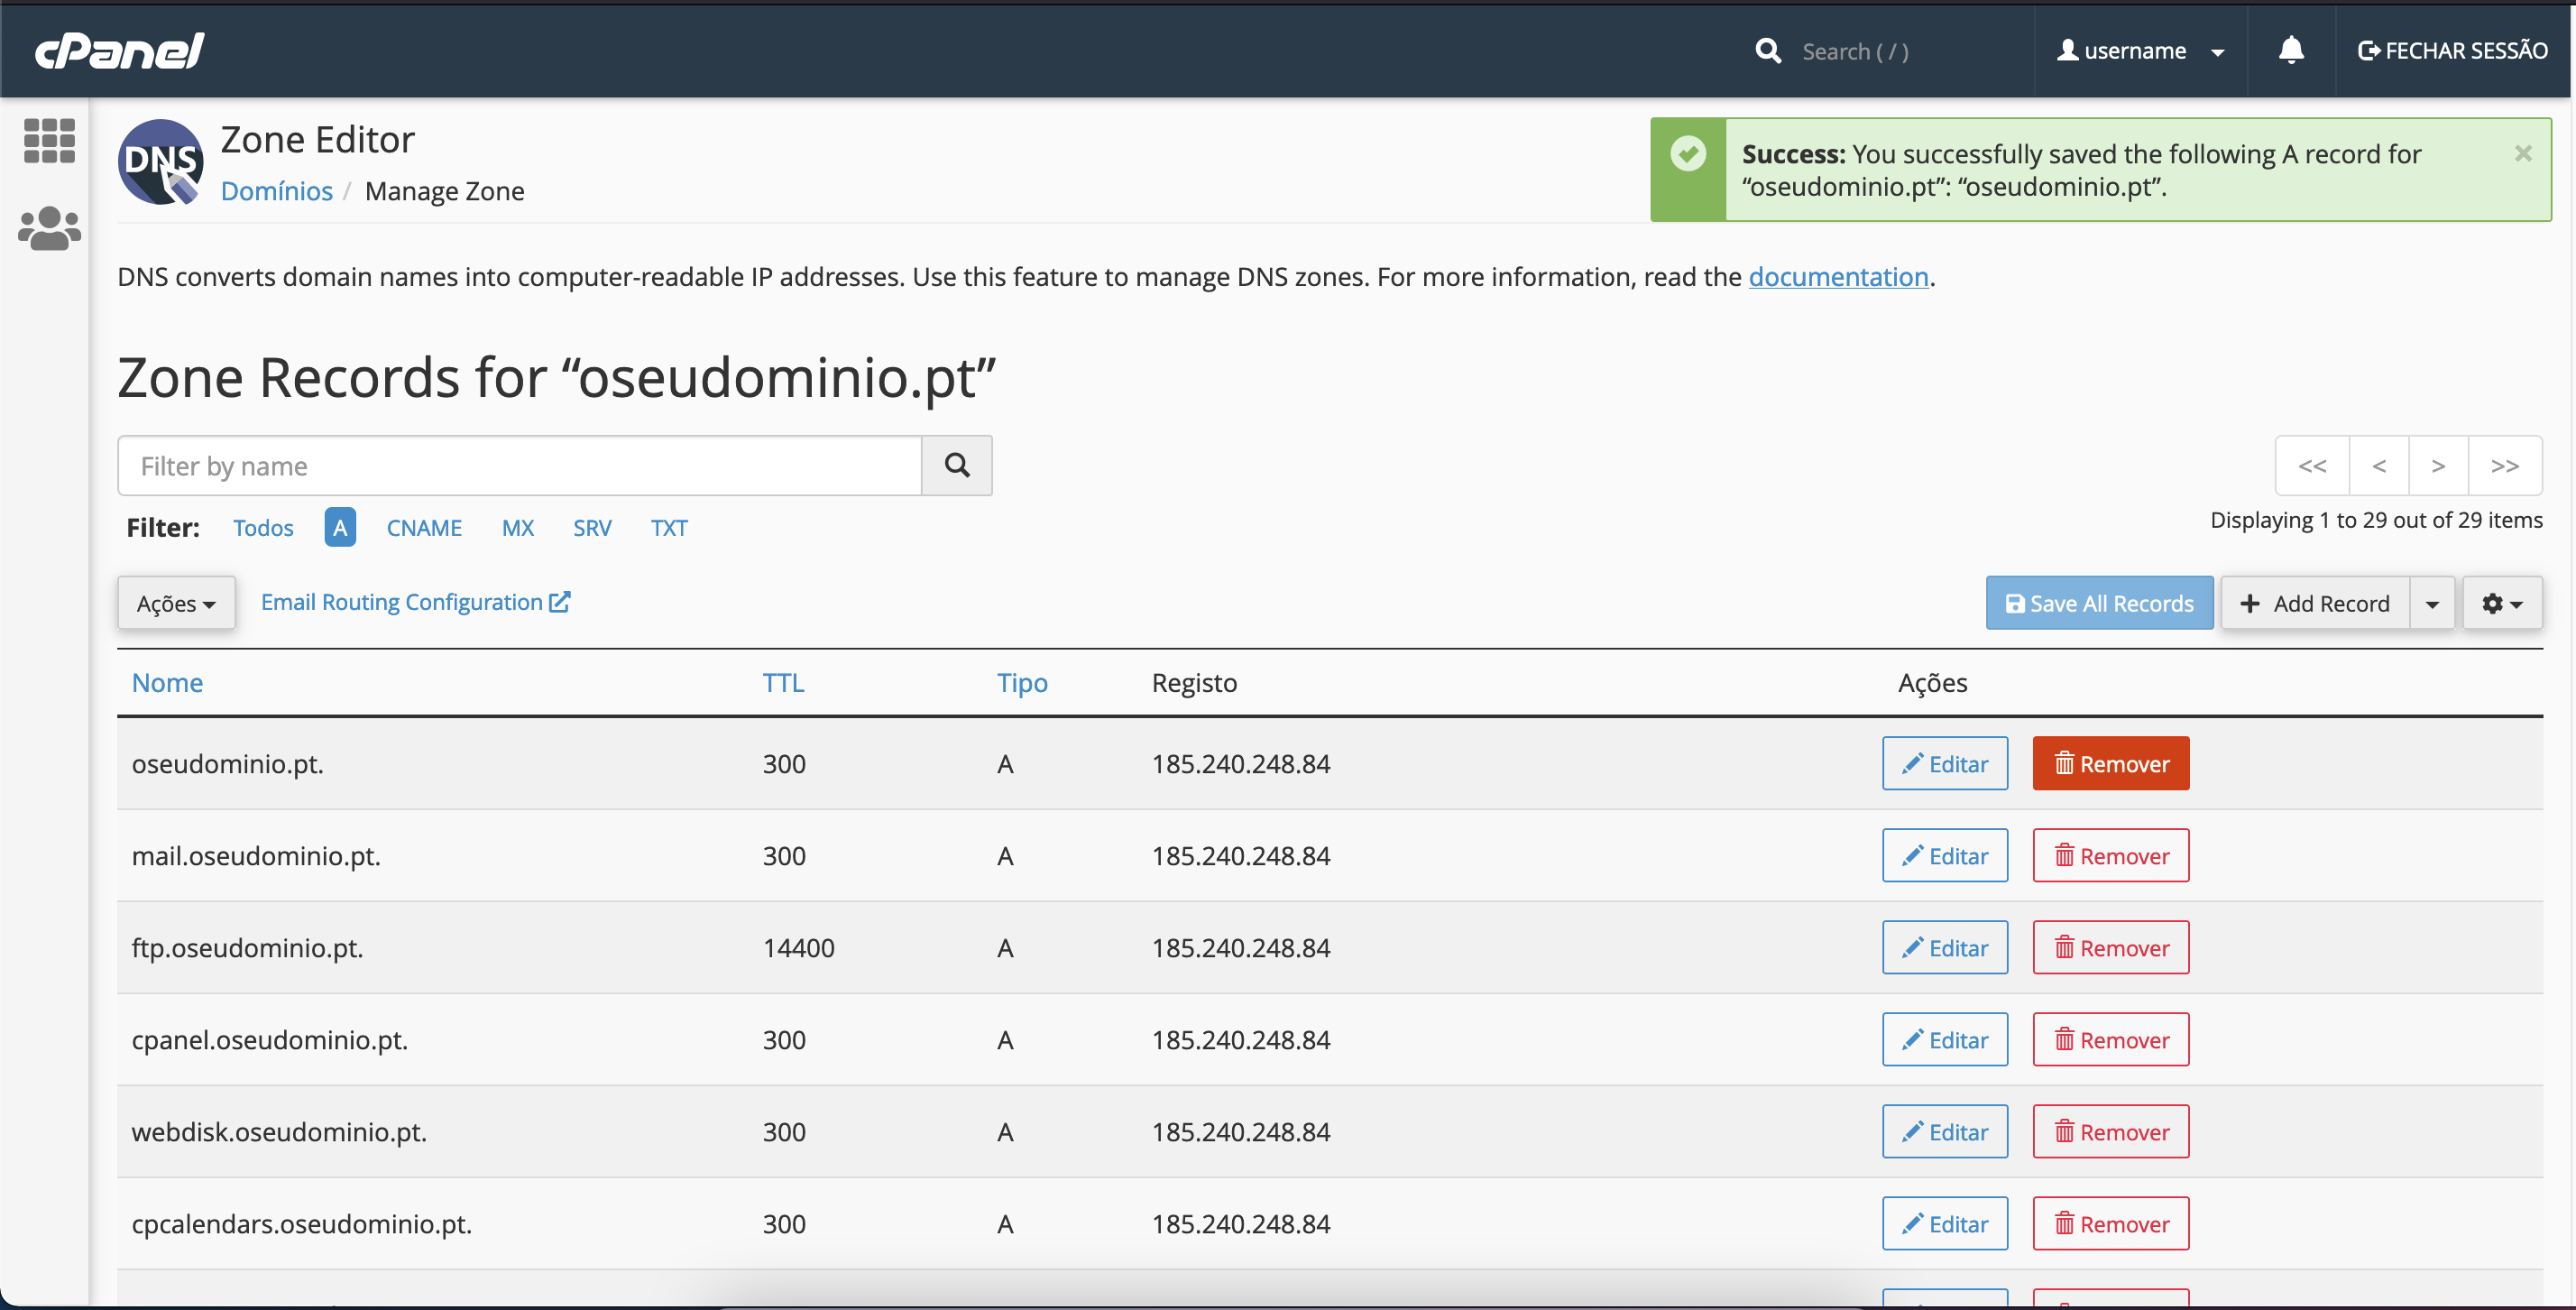
Task: Open the Ações actions dropdown
Action: (176, 603)
